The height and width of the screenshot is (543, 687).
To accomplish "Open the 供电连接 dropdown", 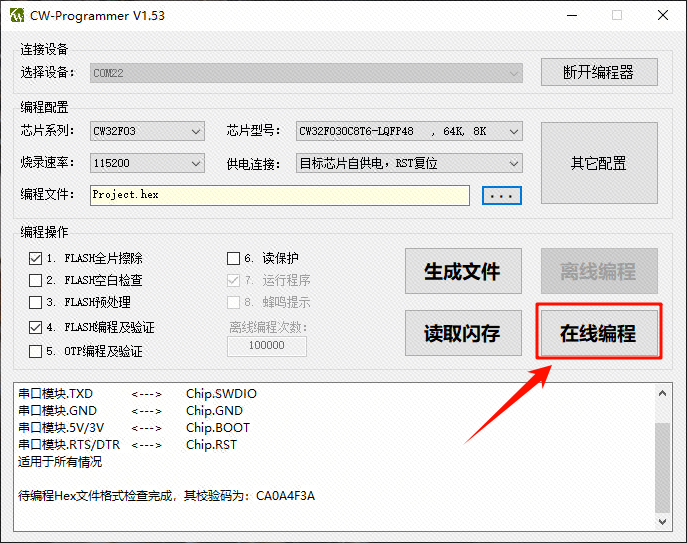I will coord(409,163).
